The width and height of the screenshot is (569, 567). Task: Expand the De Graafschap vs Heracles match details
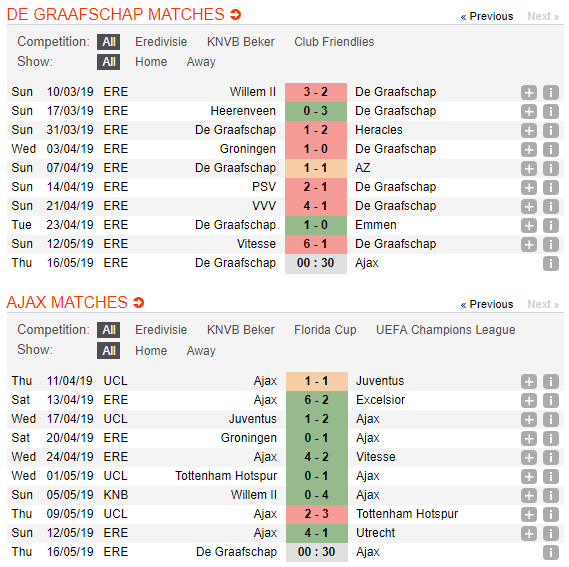[x=529, y=130]
